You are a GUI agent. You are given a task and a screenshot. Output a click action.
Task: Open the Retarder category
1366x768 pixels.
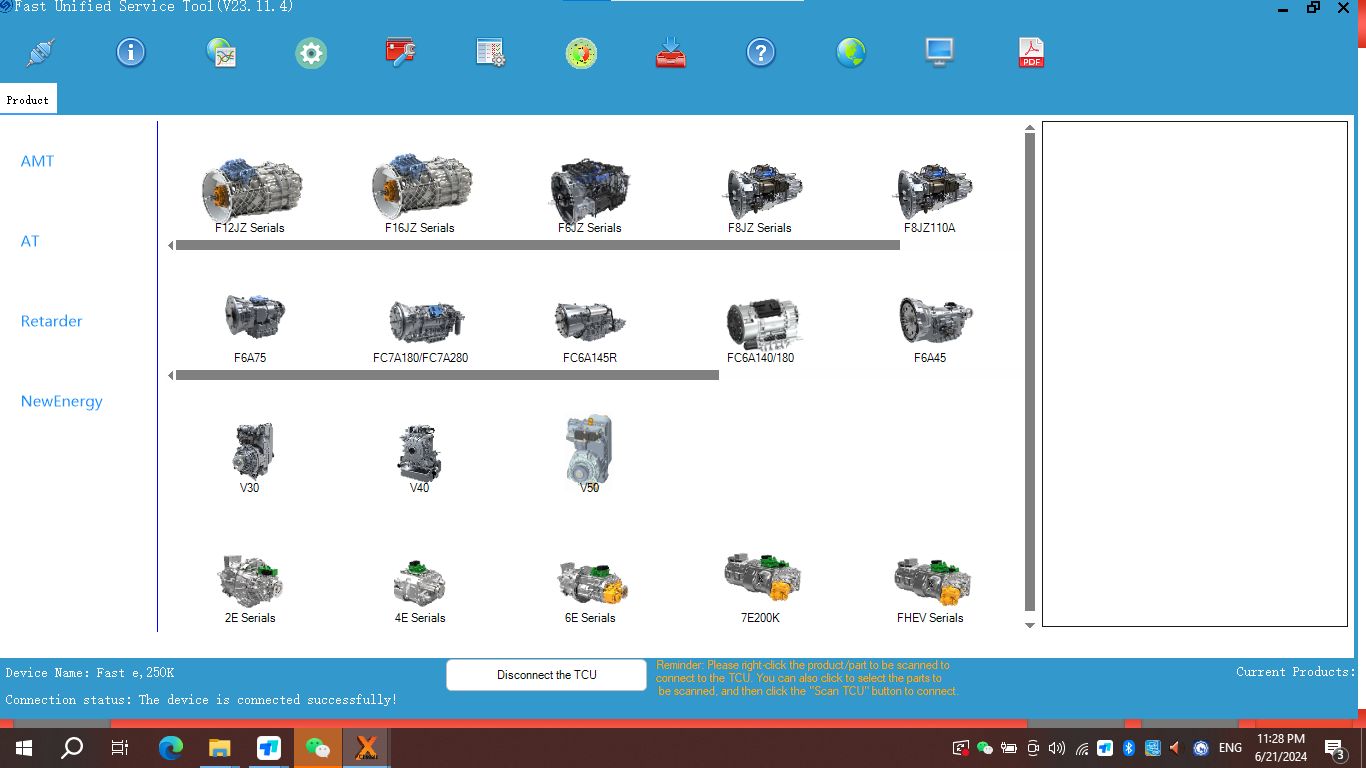(51, 321)
